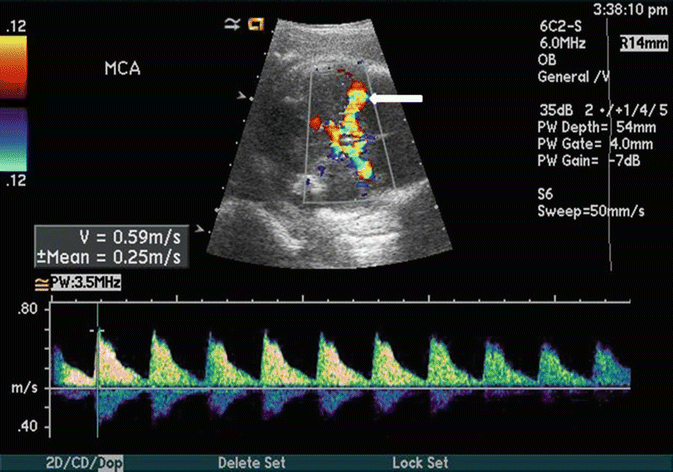
Task: Click the .80 velocity scale label
Action: pos(27,309)
